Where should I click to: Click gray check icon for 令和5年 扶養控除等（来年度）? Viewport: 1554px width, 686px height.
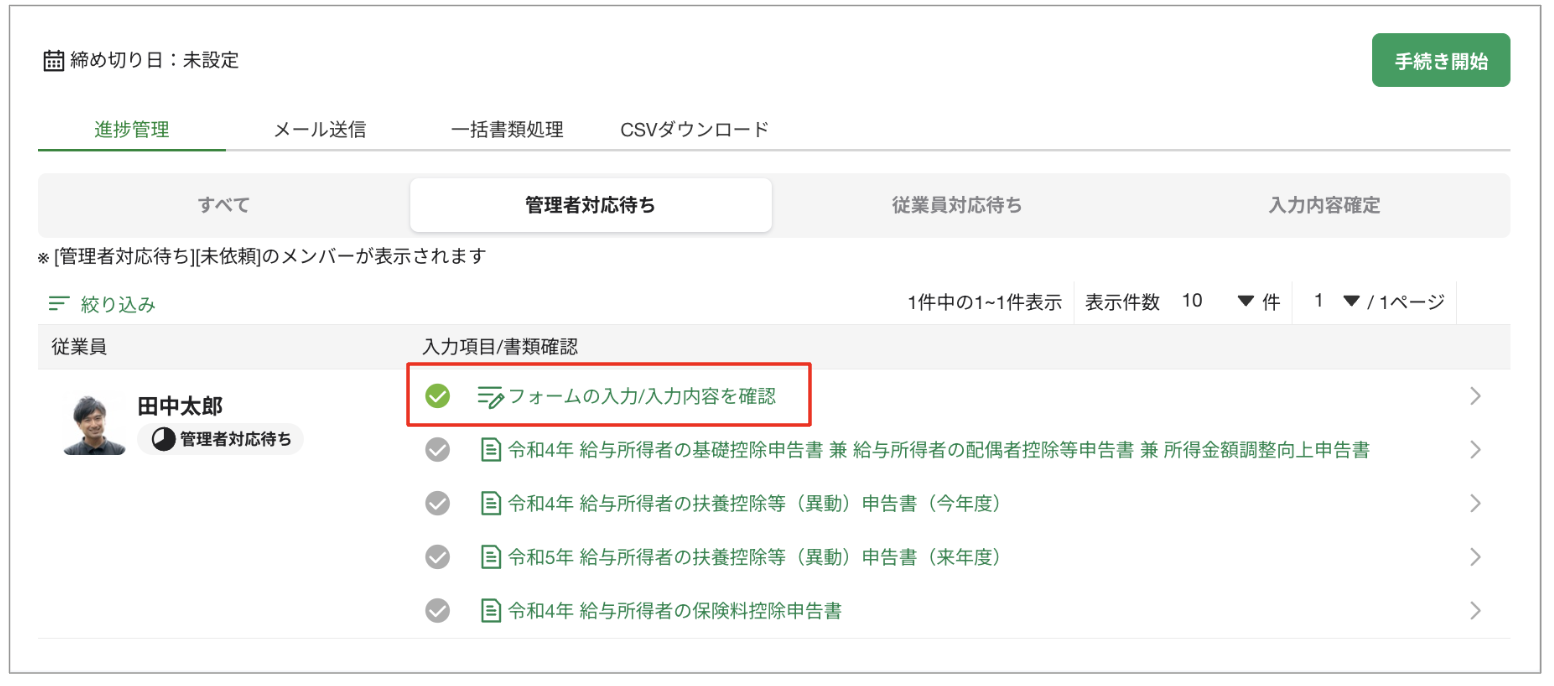coord(437,557)
